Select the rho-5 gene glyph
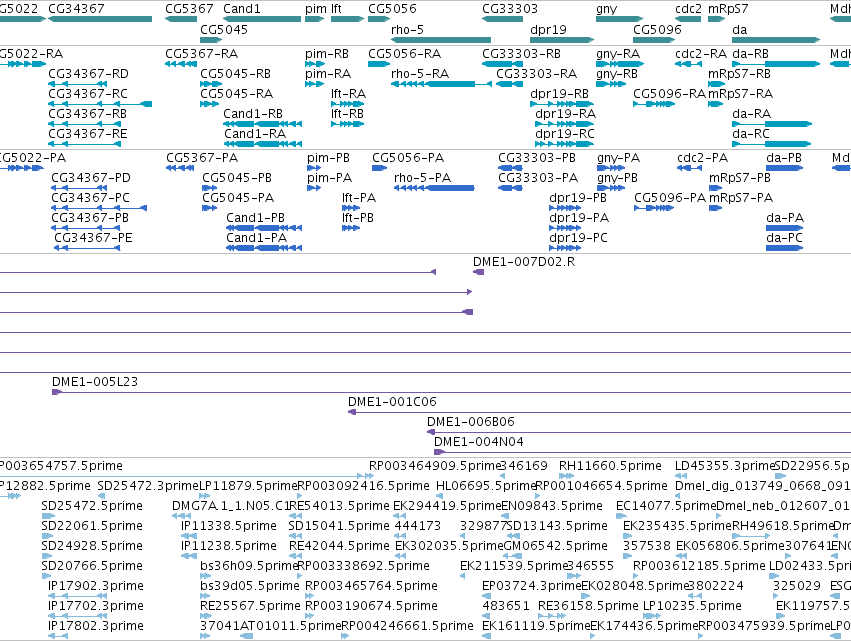This screenshot has height=641, width=851. coord(441,40)
